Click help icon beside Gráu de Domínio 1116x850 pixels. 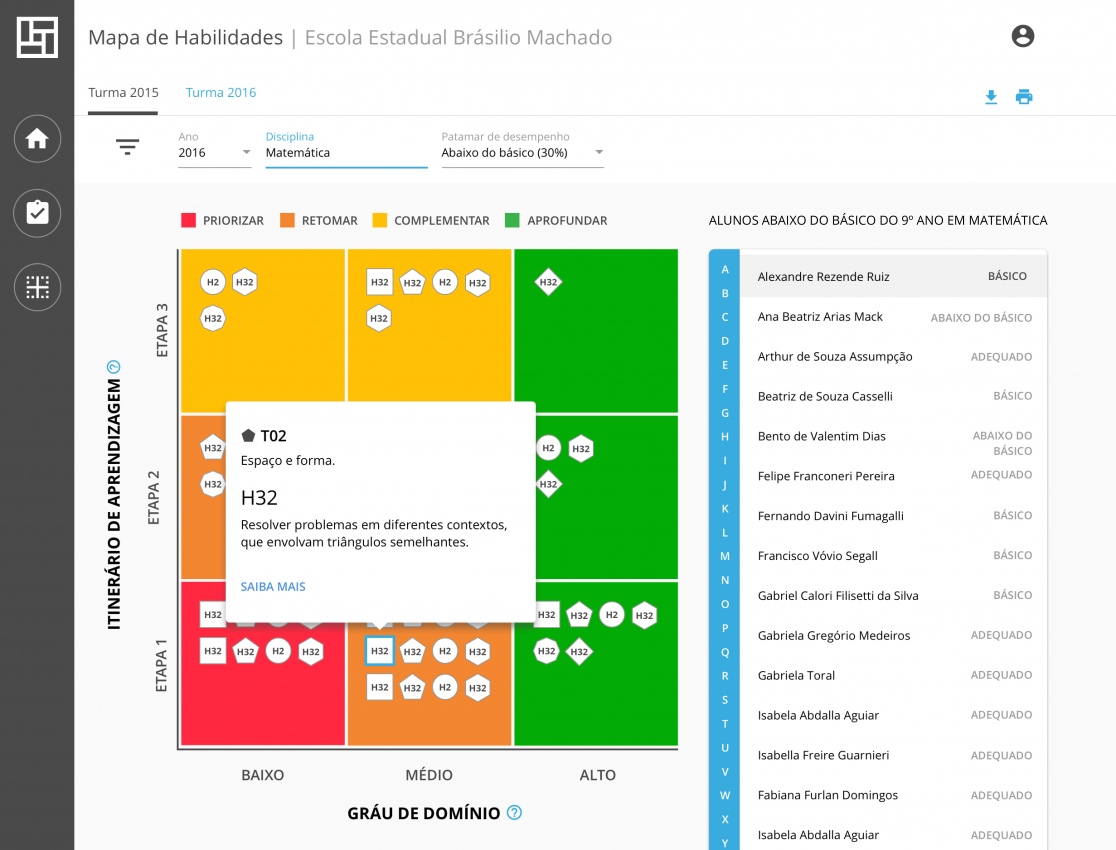pos(515,812)
